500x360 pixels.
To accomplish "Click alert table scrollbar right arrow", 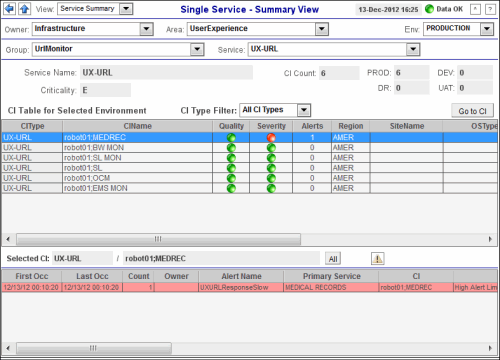I will pos(490,348).
